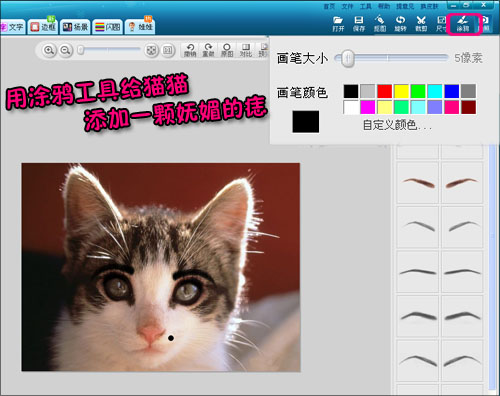Open the 首页 menu item

point(329,6)
